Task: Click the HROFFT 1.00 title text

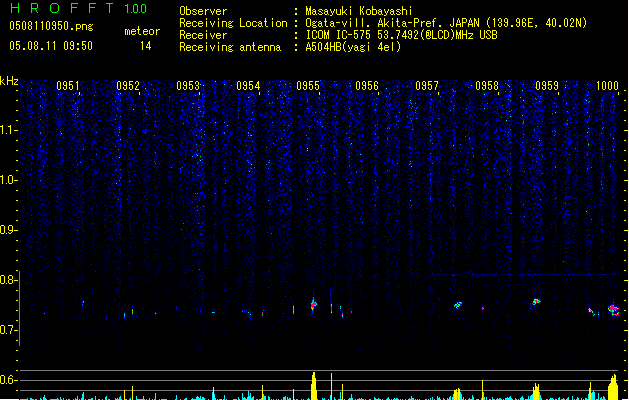Action: tap(79, 8)
